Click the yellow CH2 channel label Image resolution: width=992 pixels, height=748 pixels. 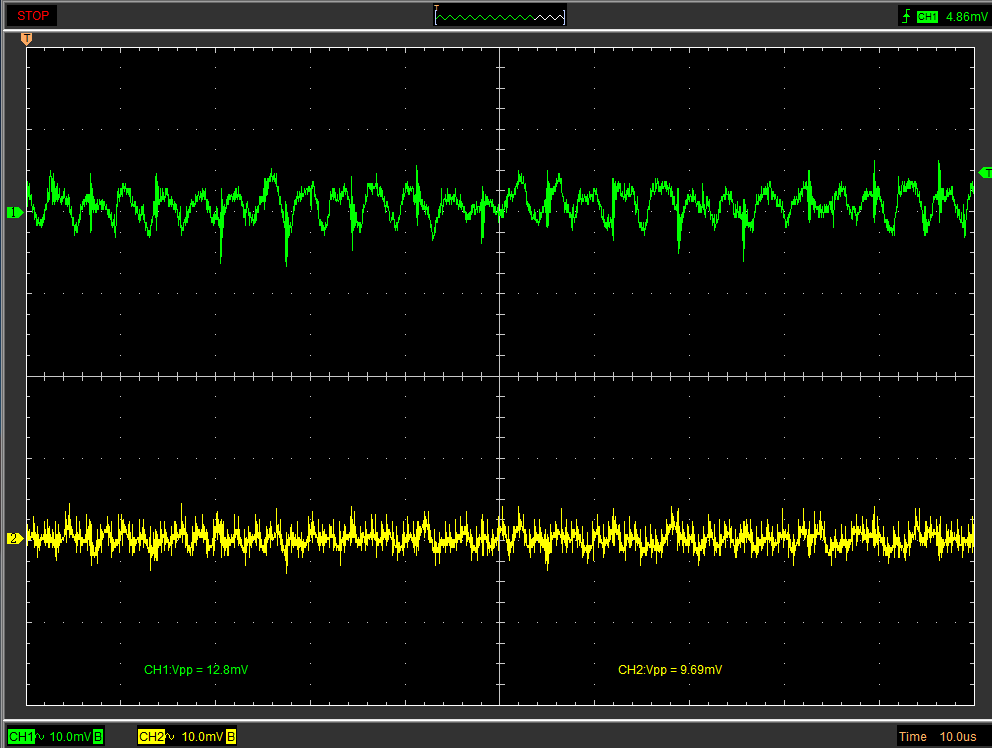(x=151, y=737)
